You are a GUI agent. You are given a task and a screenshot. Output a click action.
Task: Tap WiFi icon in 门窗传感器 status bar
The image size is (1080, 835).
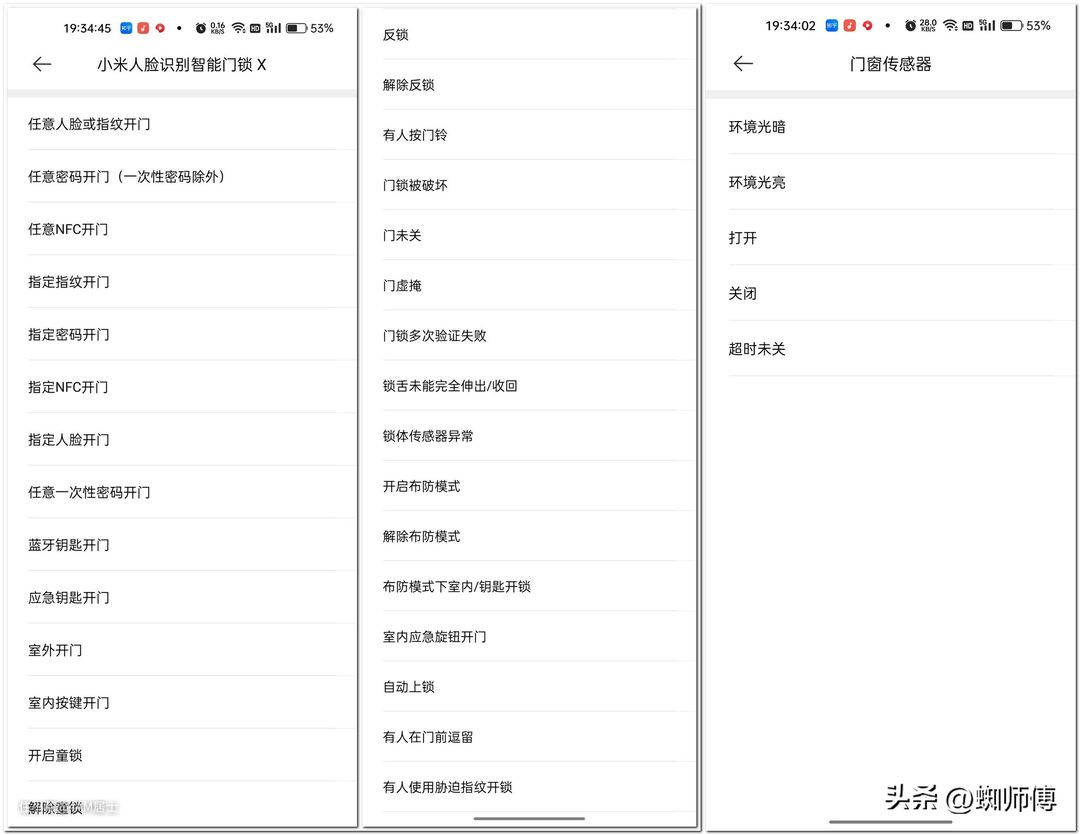pyautogui.click(x=951, y=25)
